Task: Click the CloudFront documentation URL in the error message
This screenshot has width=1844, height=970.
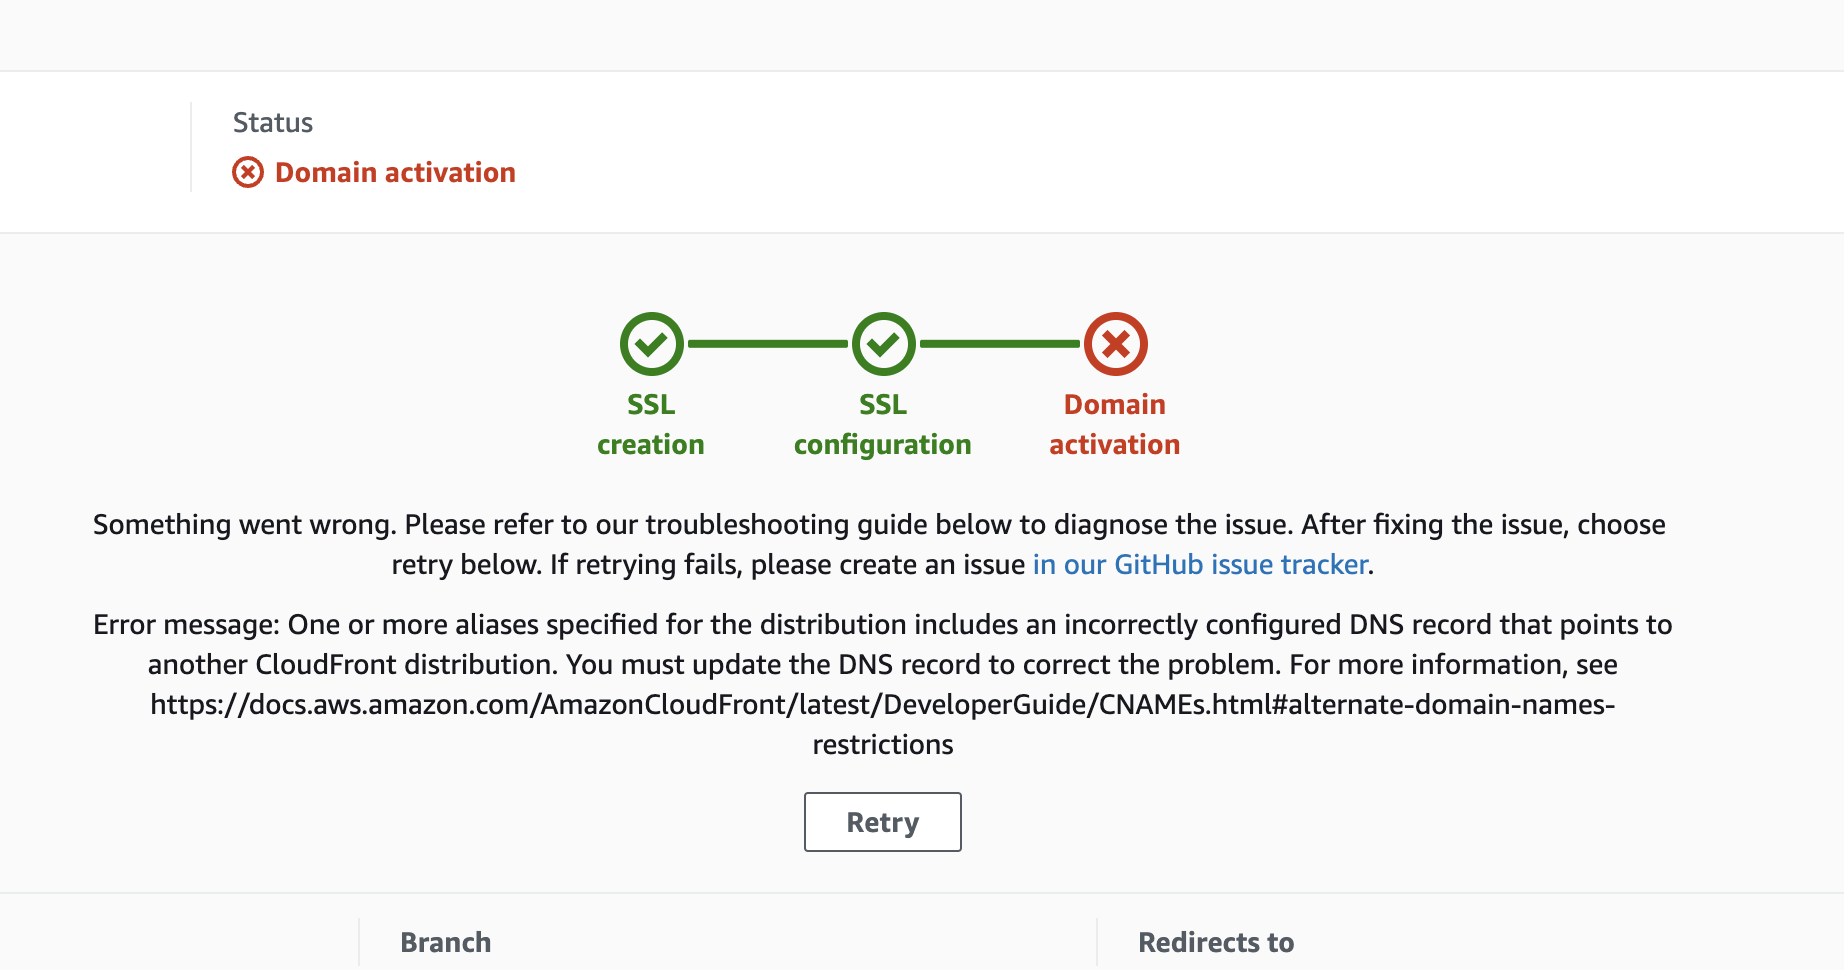Action: [x=882, y=703]
